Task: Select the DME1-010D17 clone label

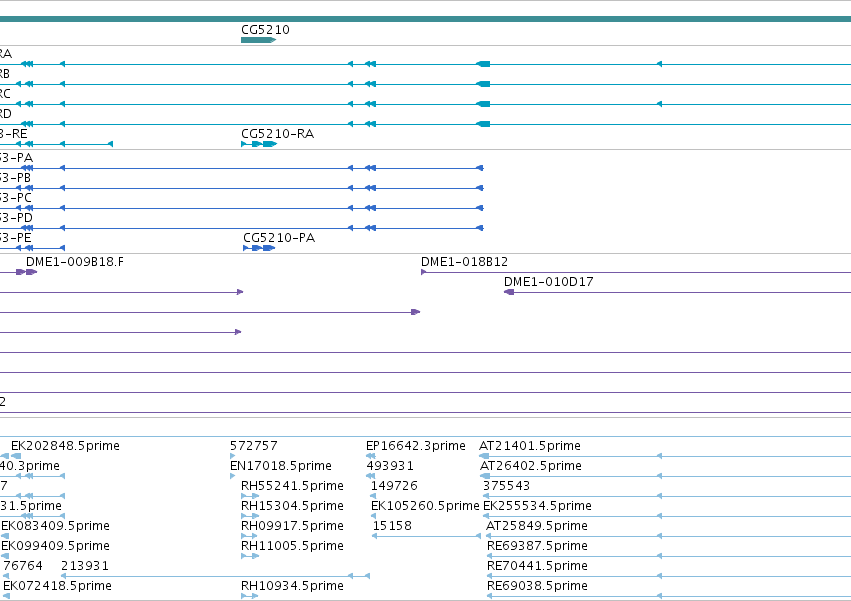Action: pos(549,282)
